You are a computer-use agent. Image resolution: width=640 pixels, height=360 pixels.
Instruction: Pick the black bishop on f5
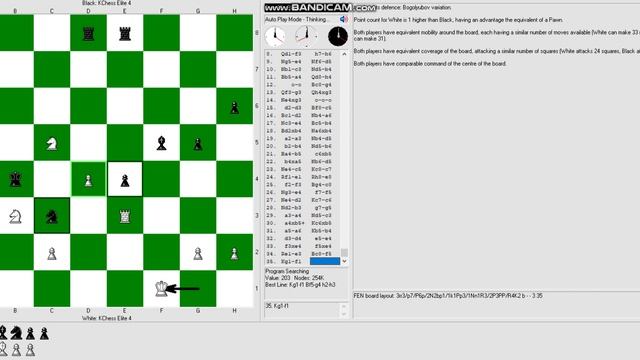pos(162,143)
